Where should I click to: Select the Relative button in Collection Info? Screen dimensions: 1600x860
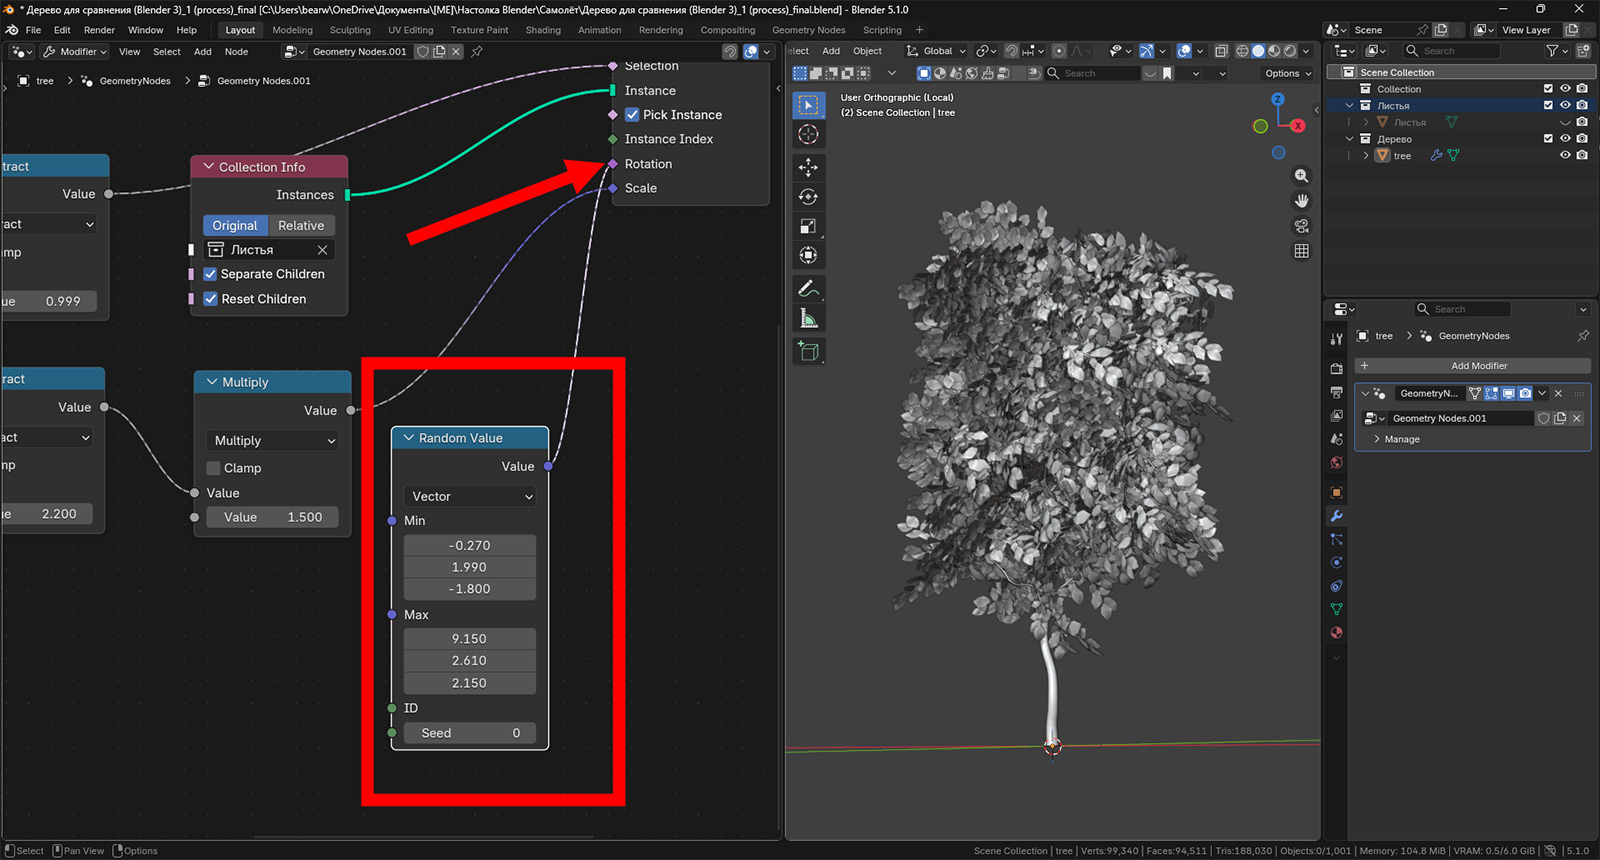pyautogui.click(x=301, y=226)
